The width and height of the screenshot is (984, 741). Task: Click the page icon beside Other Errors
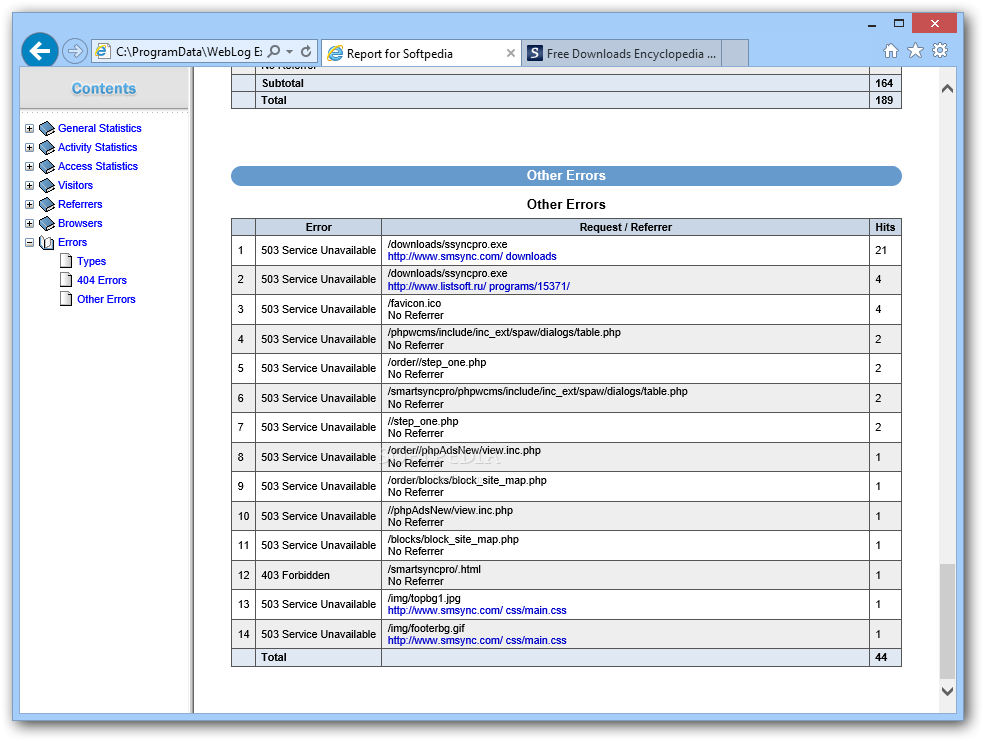point(66,299)
